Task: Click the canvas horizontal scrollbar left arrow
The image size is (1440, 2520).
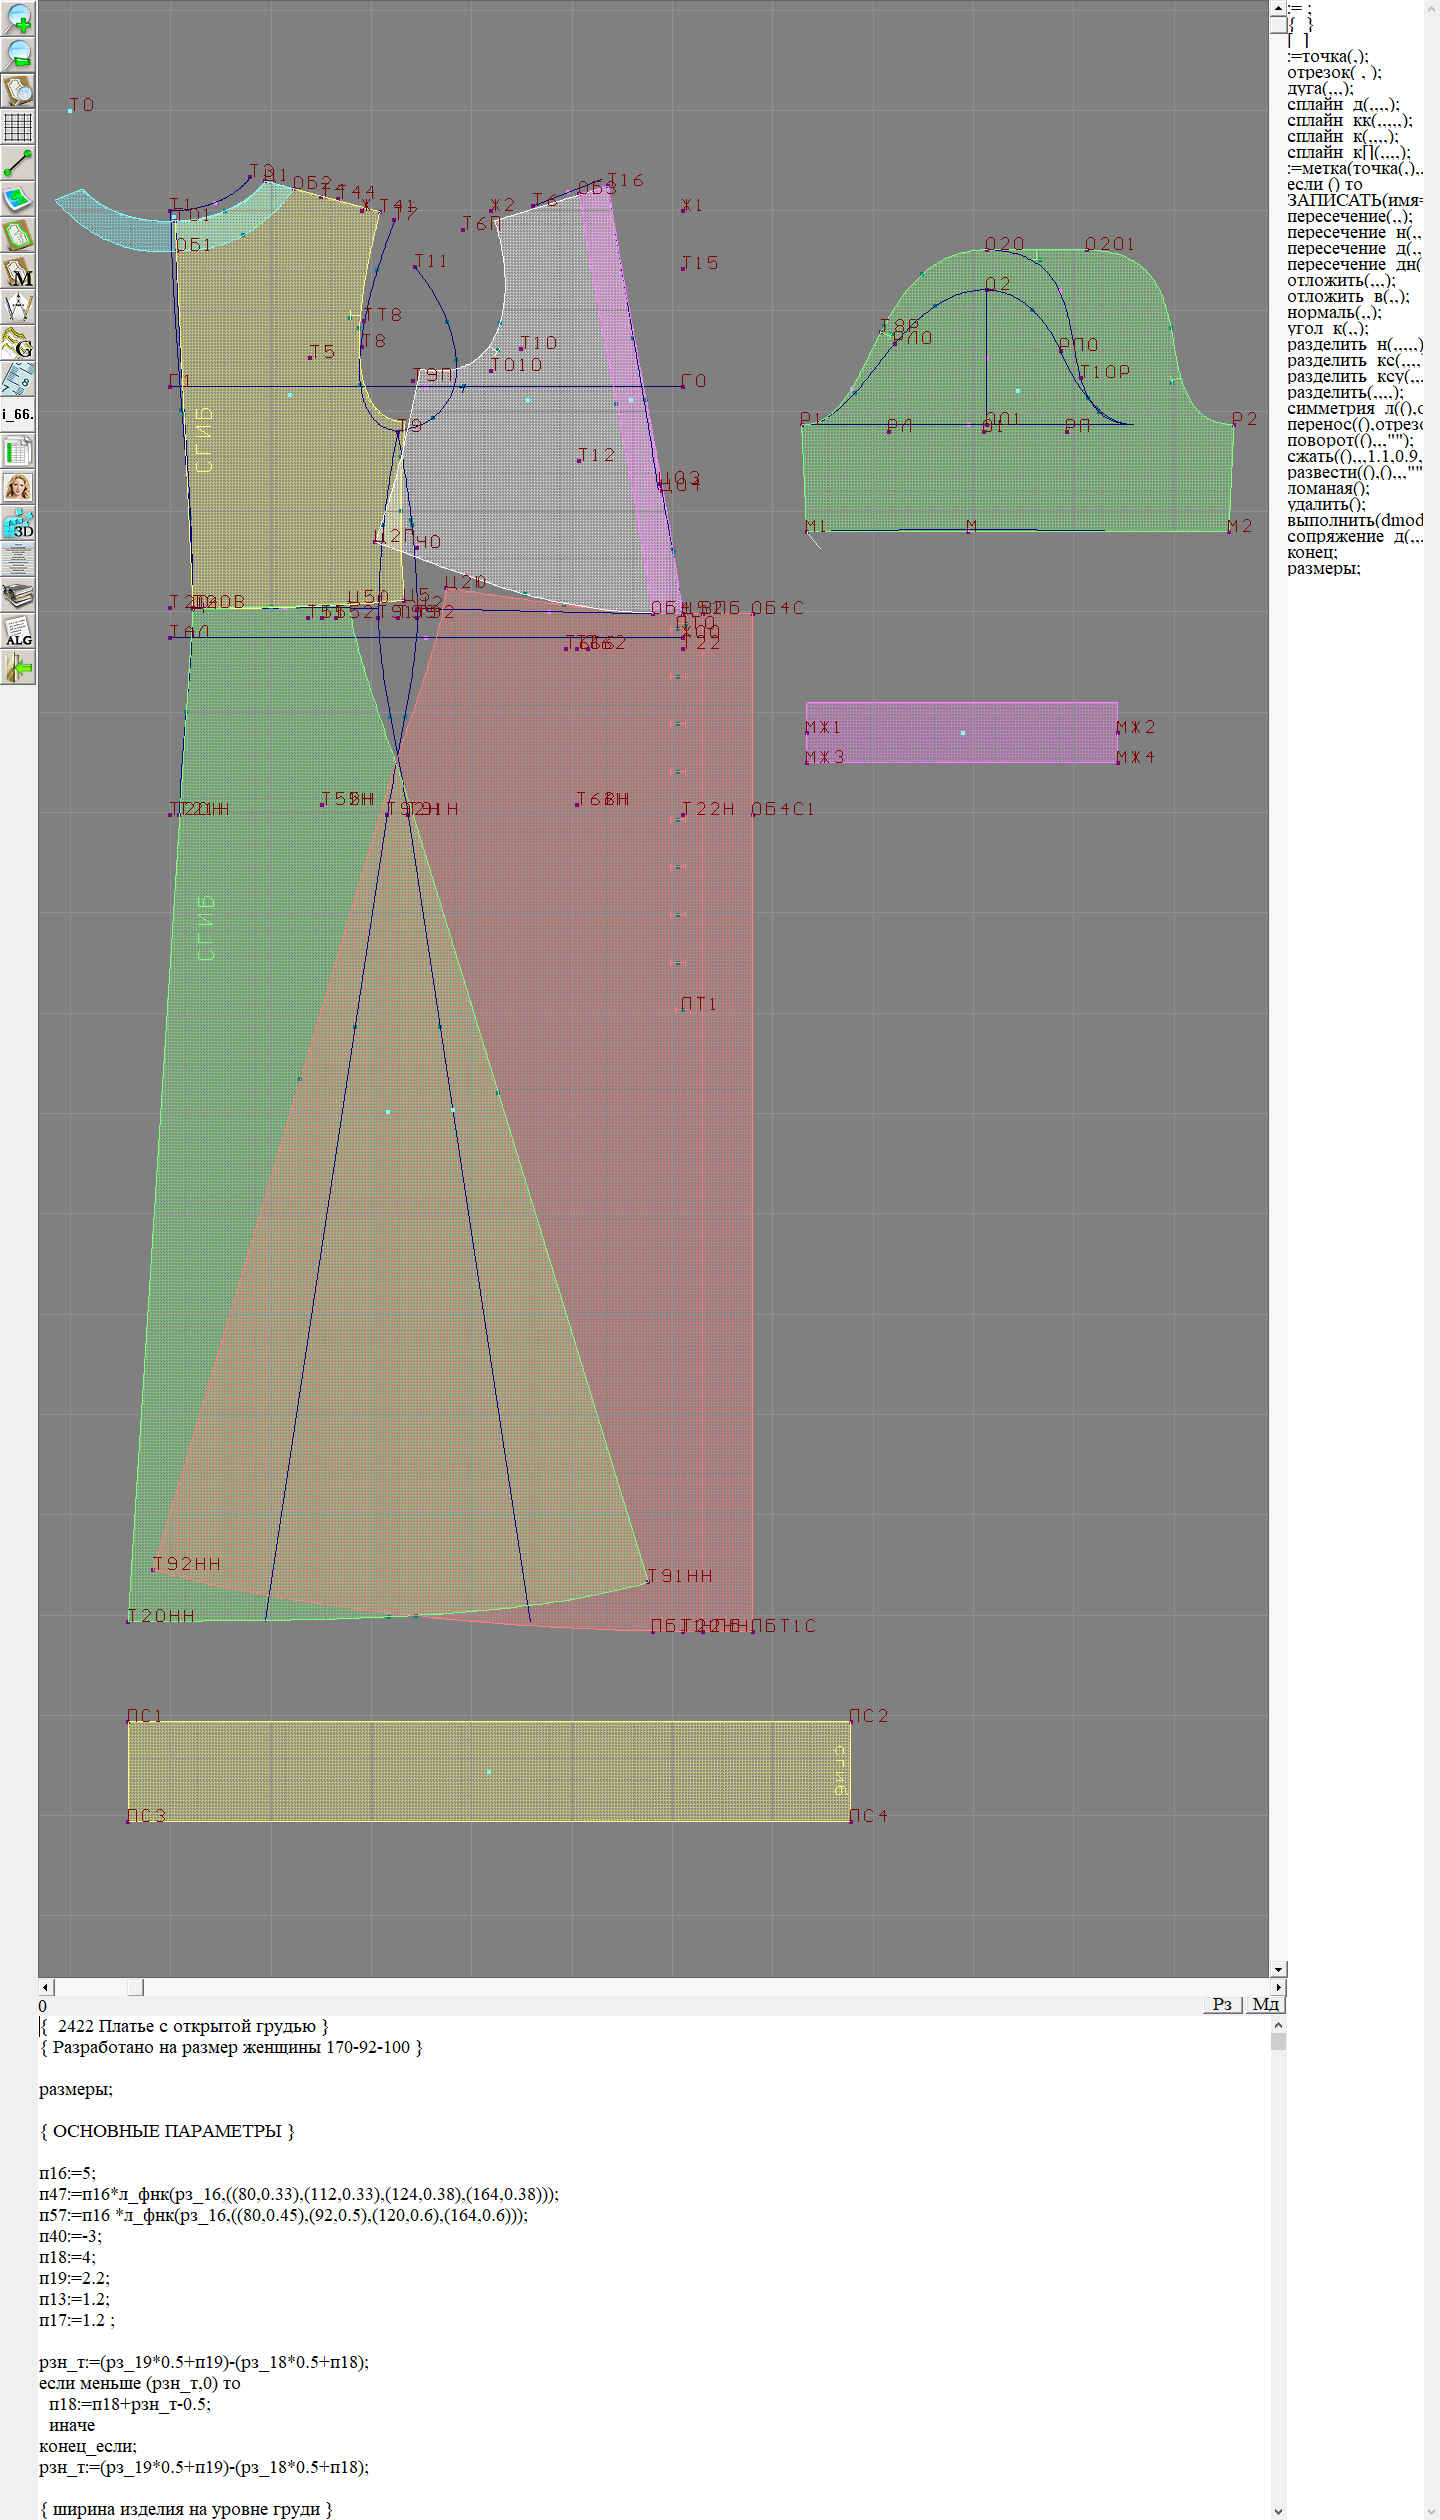Action: point(45,1987)
